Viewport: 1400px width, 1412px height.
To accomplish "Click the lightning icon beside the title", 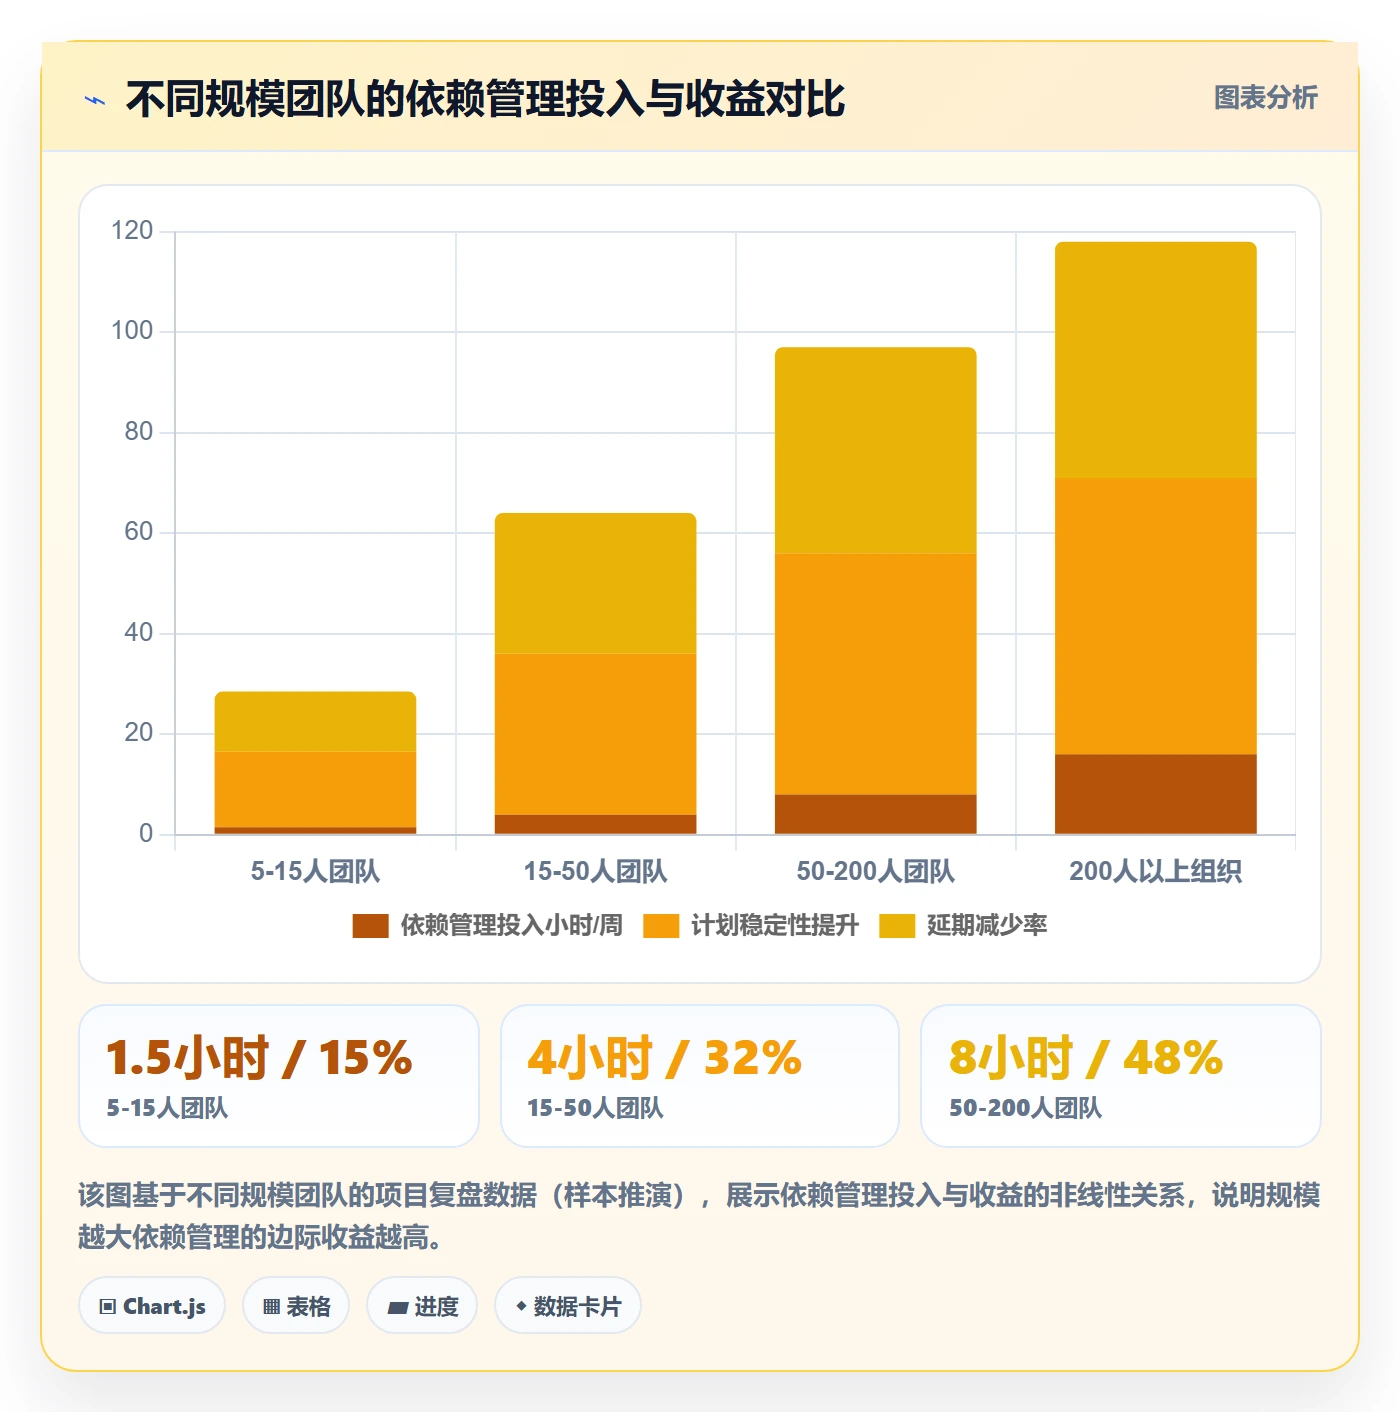I will (x=94, y=100).
